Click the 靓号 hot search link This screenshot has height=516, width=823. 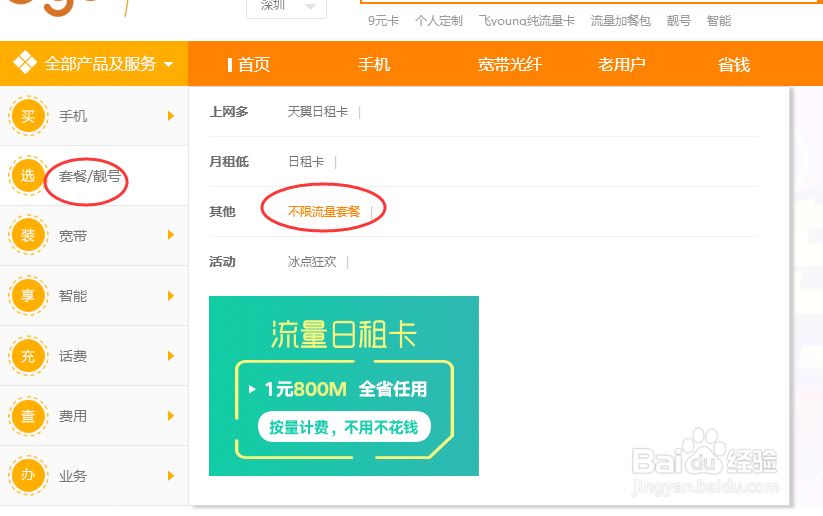(679, 20)
